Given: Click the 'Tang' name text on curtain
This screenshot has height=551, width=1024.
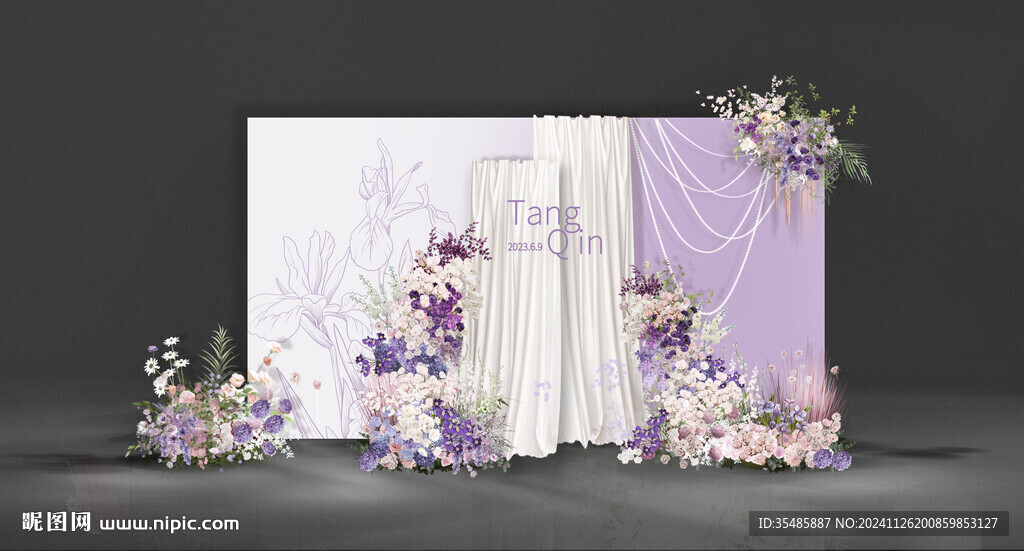Looking at the screenshot, I should click(545, 215).
